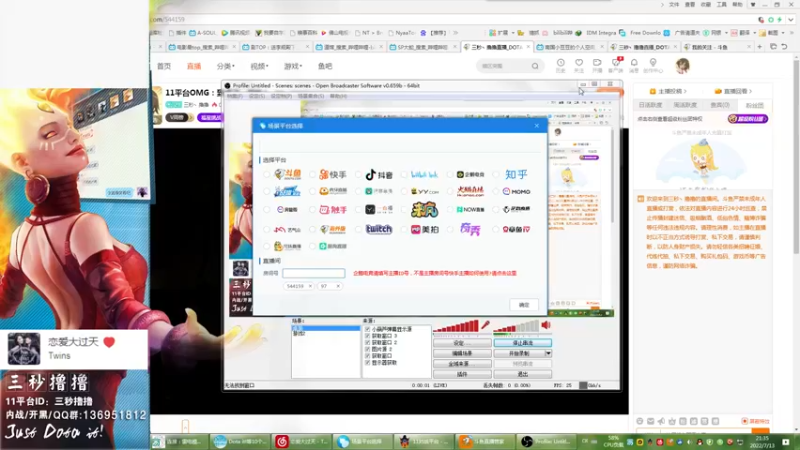Adjust the OBS desktop volume bar
This screenshot has height=450, width=800.
[x=516, y=326]
